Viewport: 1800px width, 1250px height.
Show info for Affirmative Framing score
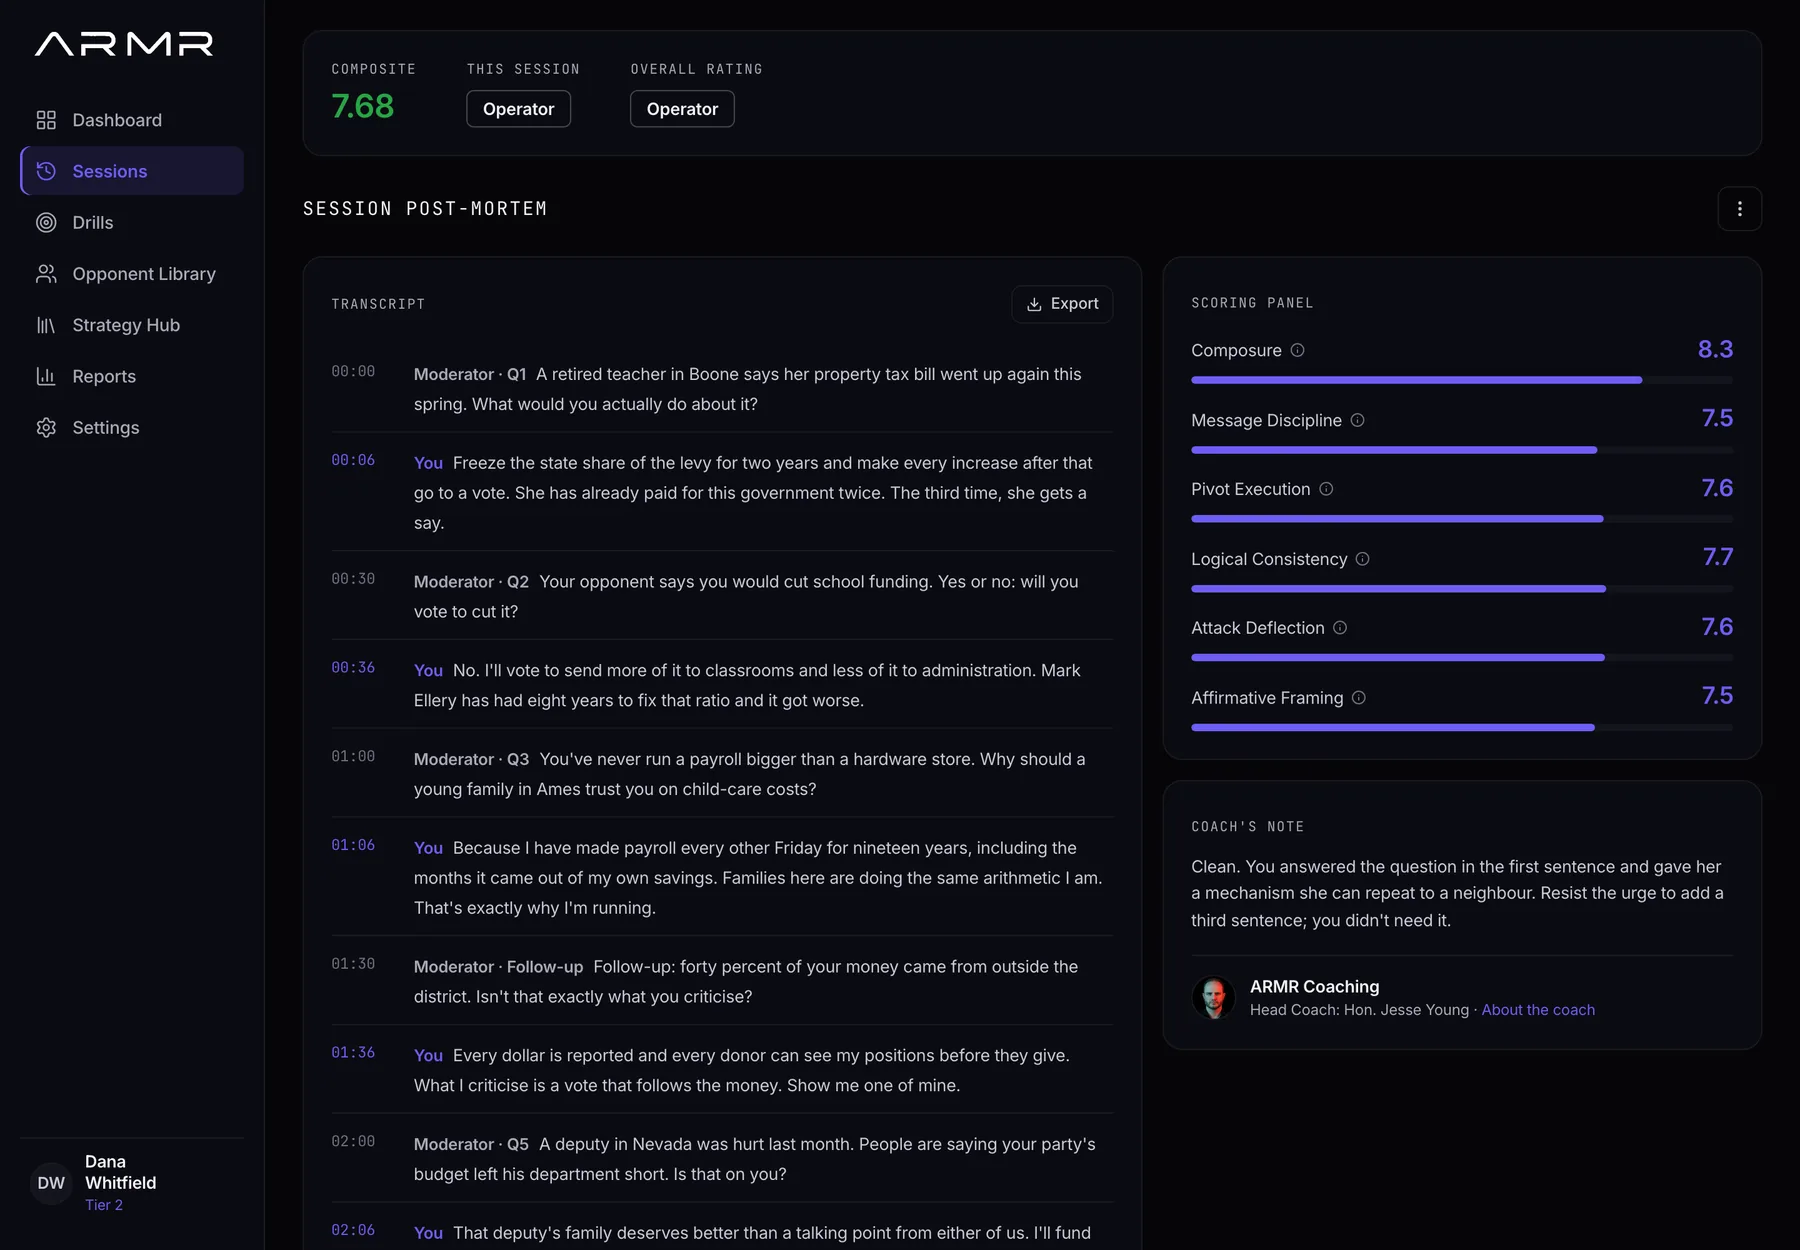(x=1358, y=698)
